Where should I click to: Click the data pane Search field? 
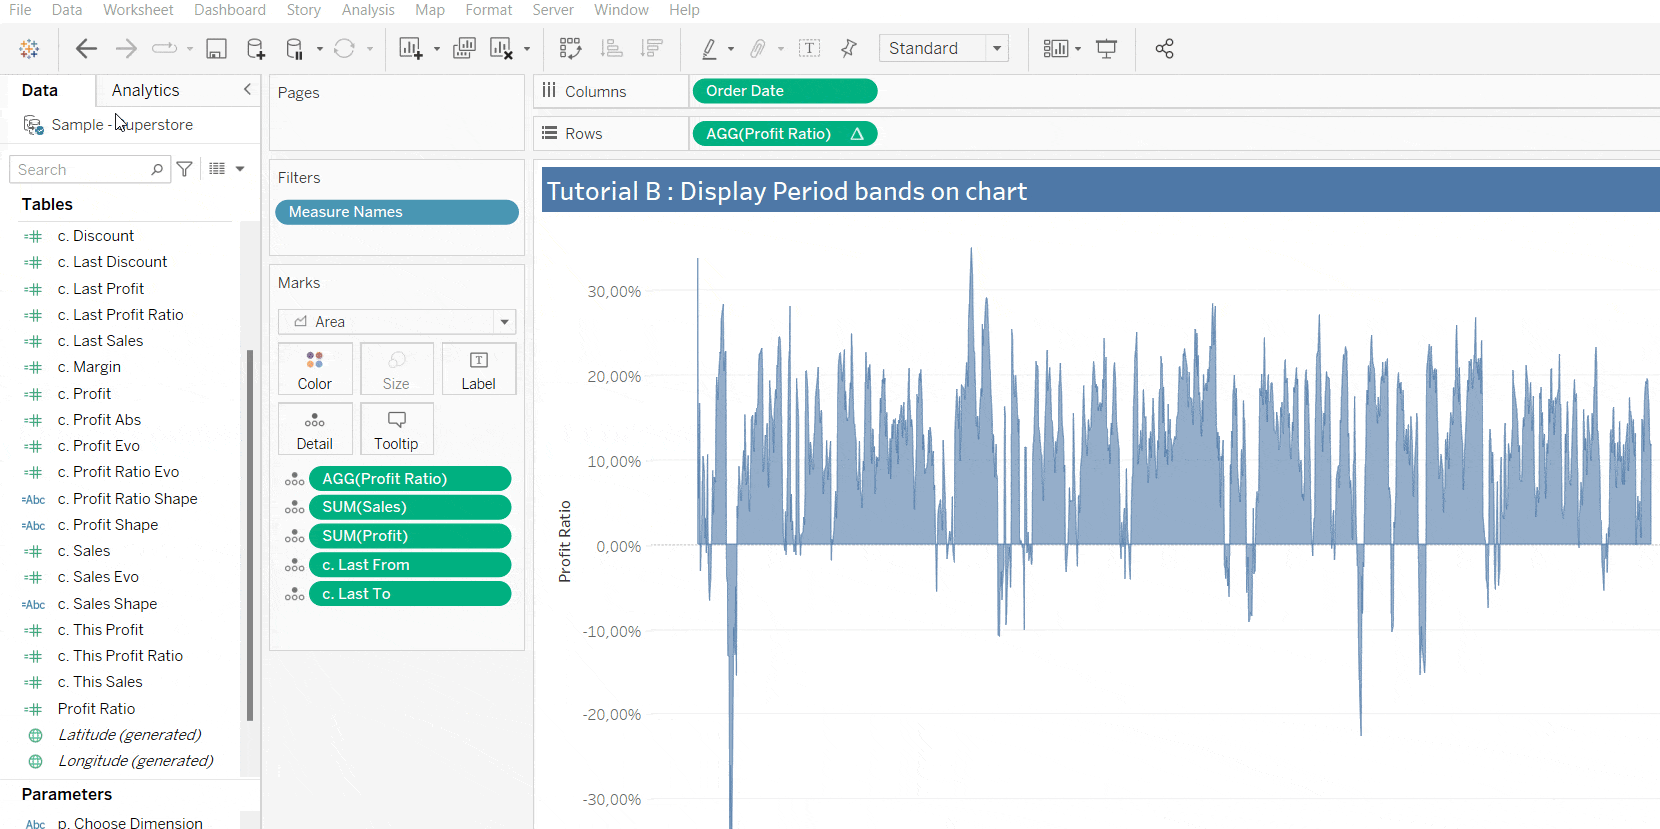point(82,170)
